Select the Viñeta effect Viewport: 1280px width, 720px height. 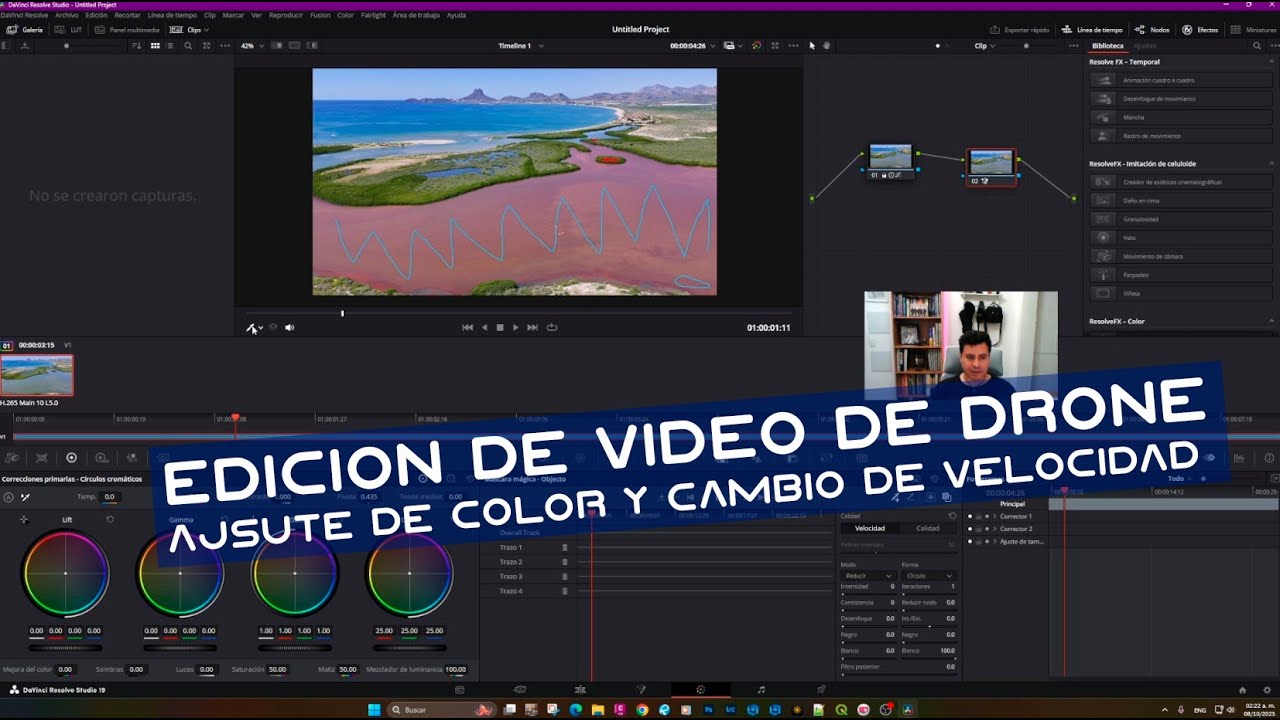click(1180, 293)
